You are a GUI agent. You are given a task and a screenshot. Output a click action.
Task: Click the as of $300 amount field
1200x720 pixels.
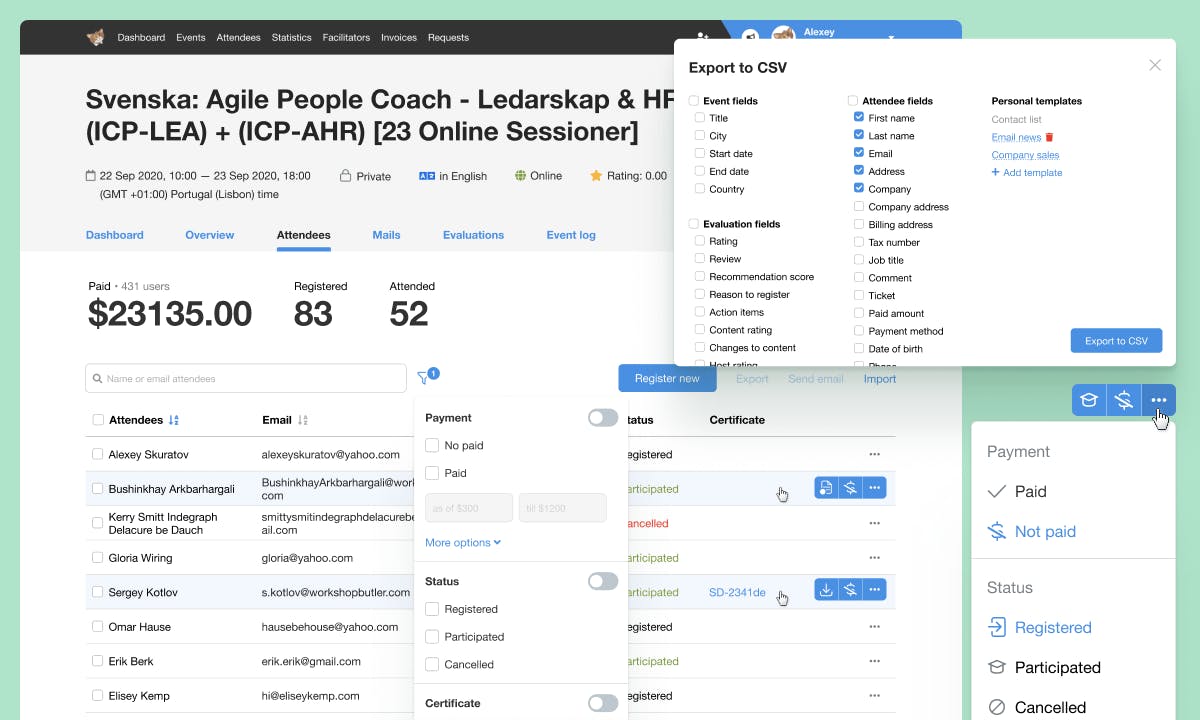pos(469,508)
